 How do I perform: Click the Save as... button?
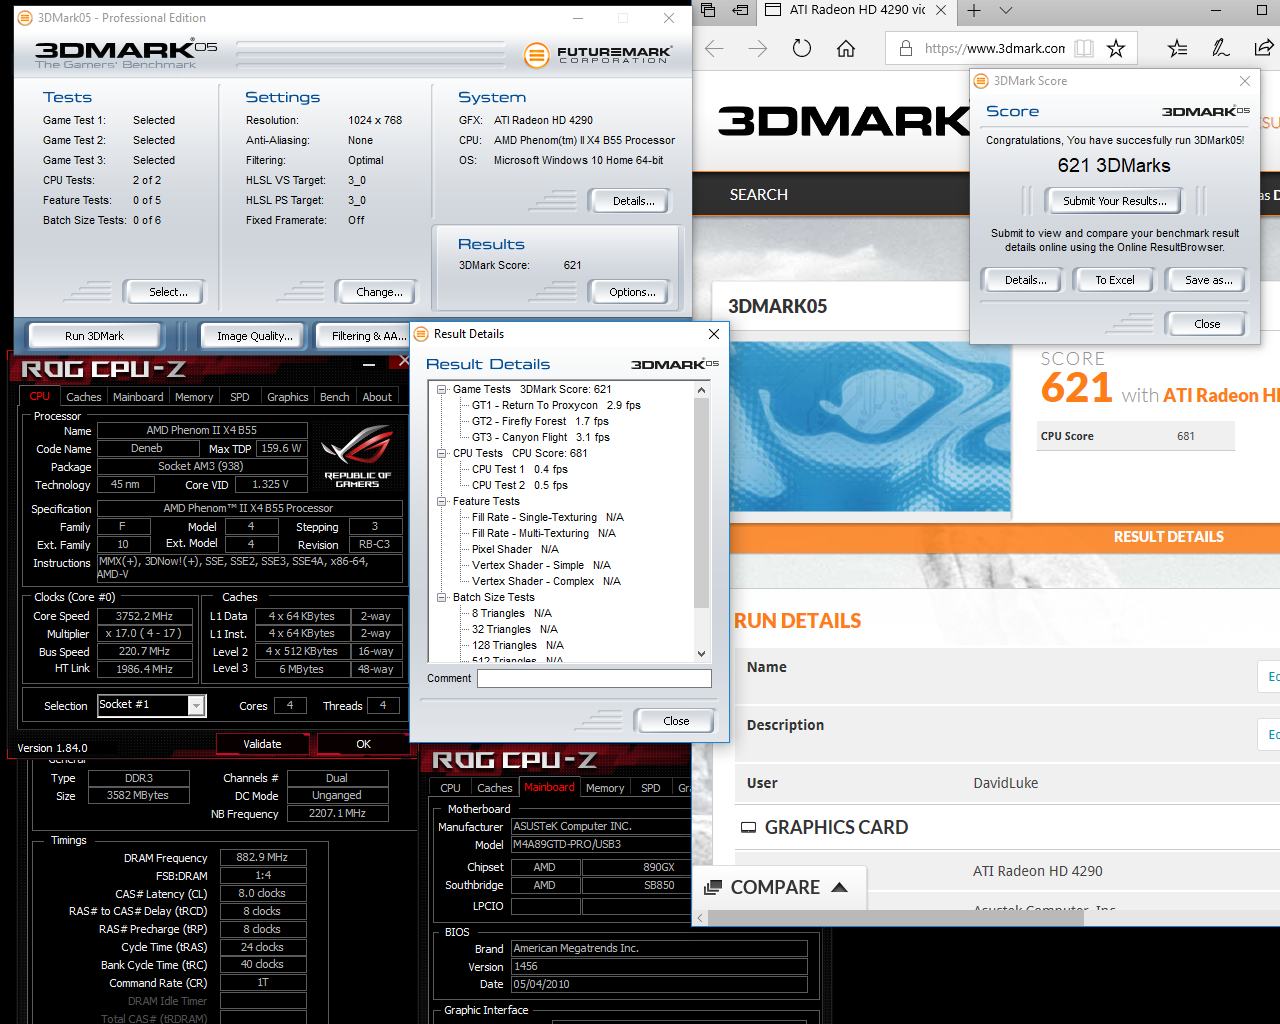pos(1208,280)
